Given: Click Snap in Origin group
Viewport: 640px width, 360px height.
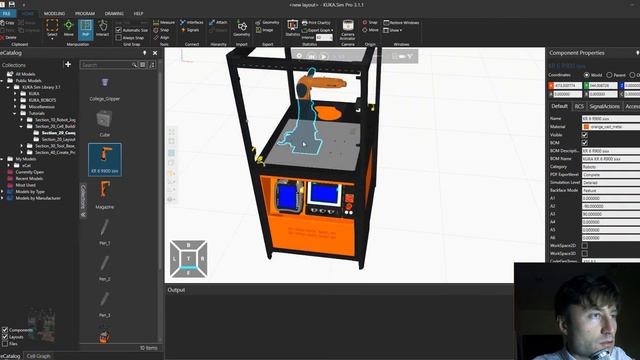Looking at the screenshot, I should [370, 22].
